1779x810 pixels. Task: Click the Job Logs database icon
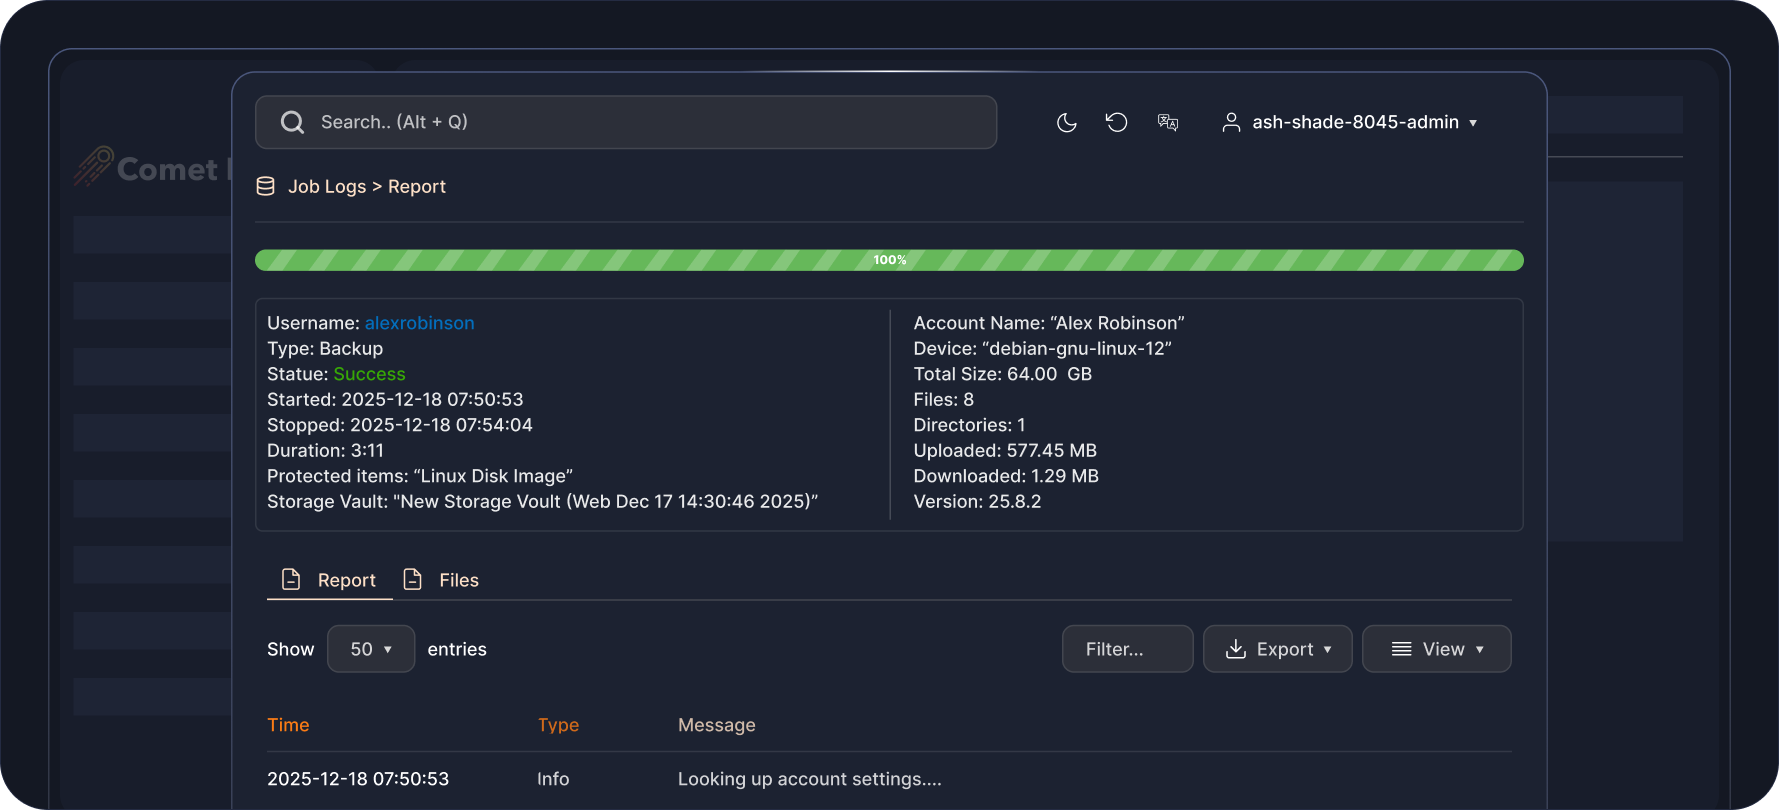[266, 186]
